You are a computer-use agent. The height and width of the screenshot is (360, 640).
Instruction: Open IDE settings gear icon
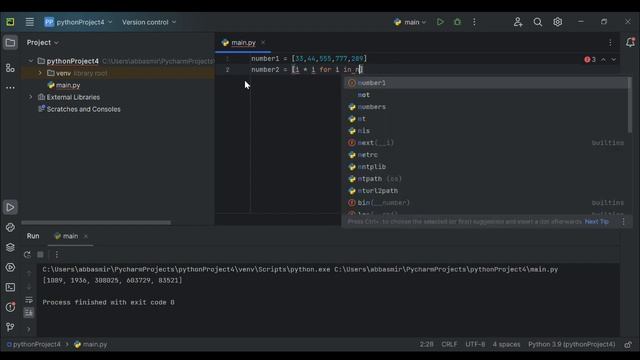(x=558, y=22)
